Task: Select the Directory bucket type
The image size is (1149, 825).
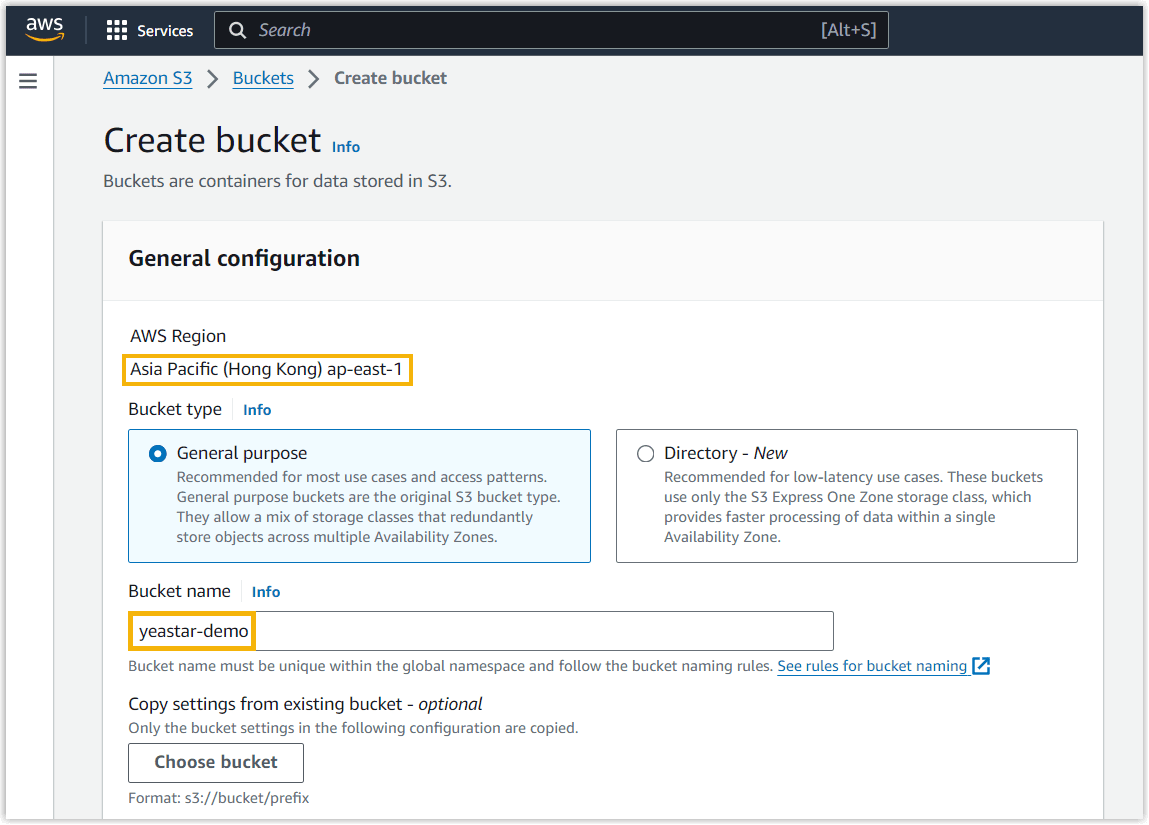Action: pos(645,453)
